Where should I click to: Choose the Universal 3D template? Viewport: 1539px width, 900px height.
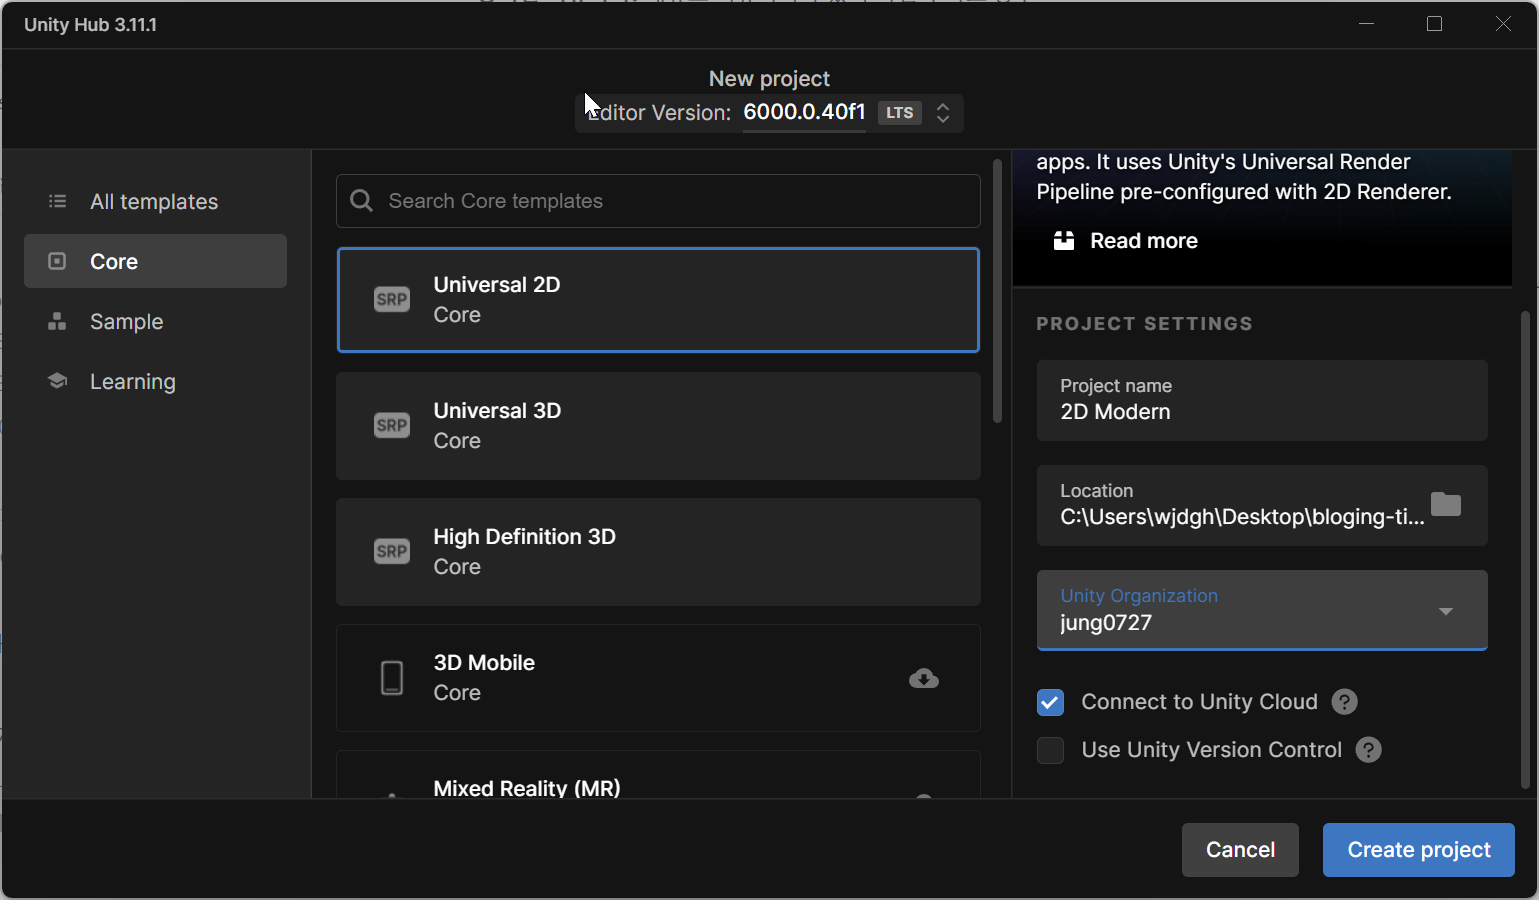click(x=658, y=426)
